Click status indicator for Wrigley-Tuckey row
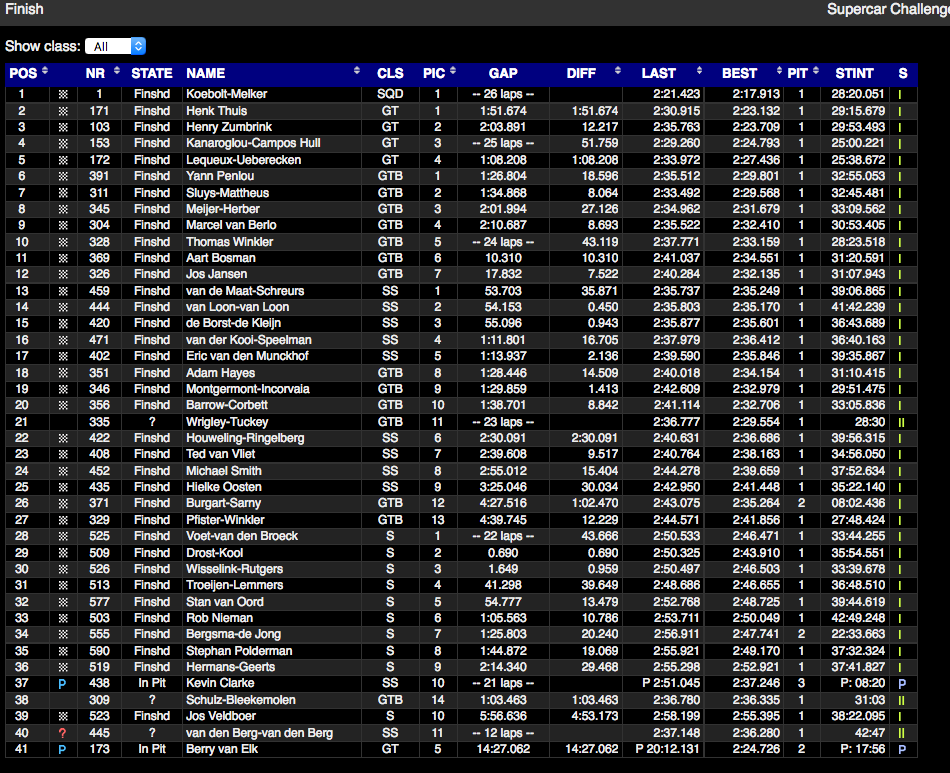This screenshot has height=773, width=950. pos(901,422)
